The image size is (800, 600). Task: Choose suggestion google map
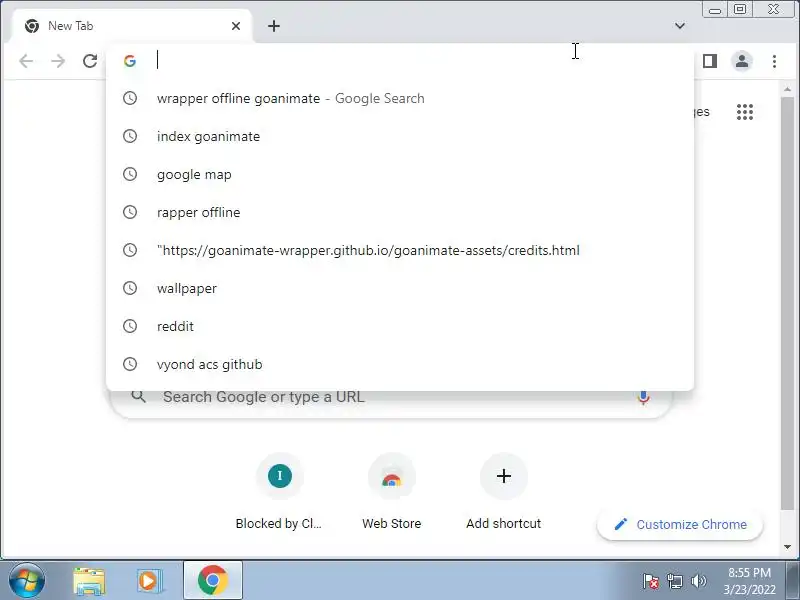[400, 174]
